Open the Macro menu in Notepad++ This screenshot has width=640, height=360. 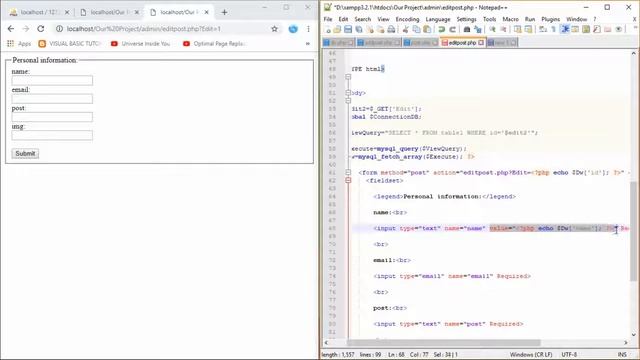(x=510, y=19)
